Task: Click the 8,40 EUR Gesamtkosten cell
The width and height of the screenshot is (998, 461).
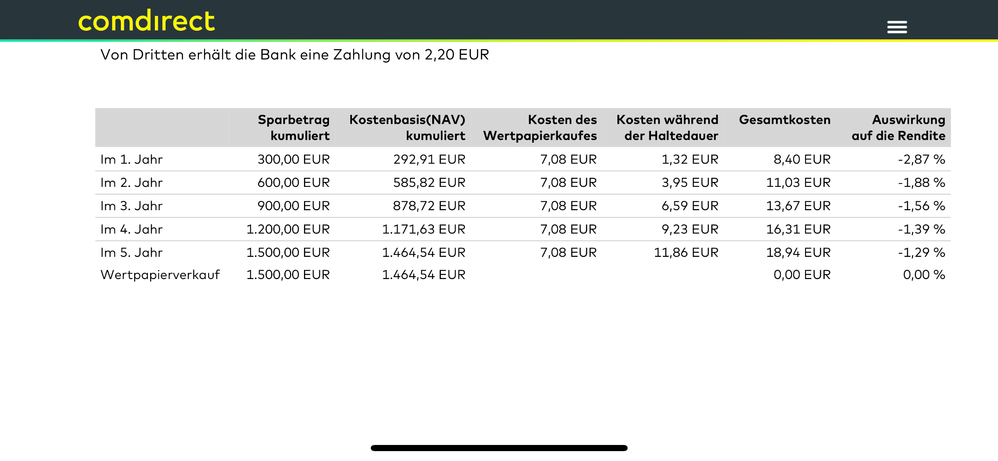Action: 802,159
